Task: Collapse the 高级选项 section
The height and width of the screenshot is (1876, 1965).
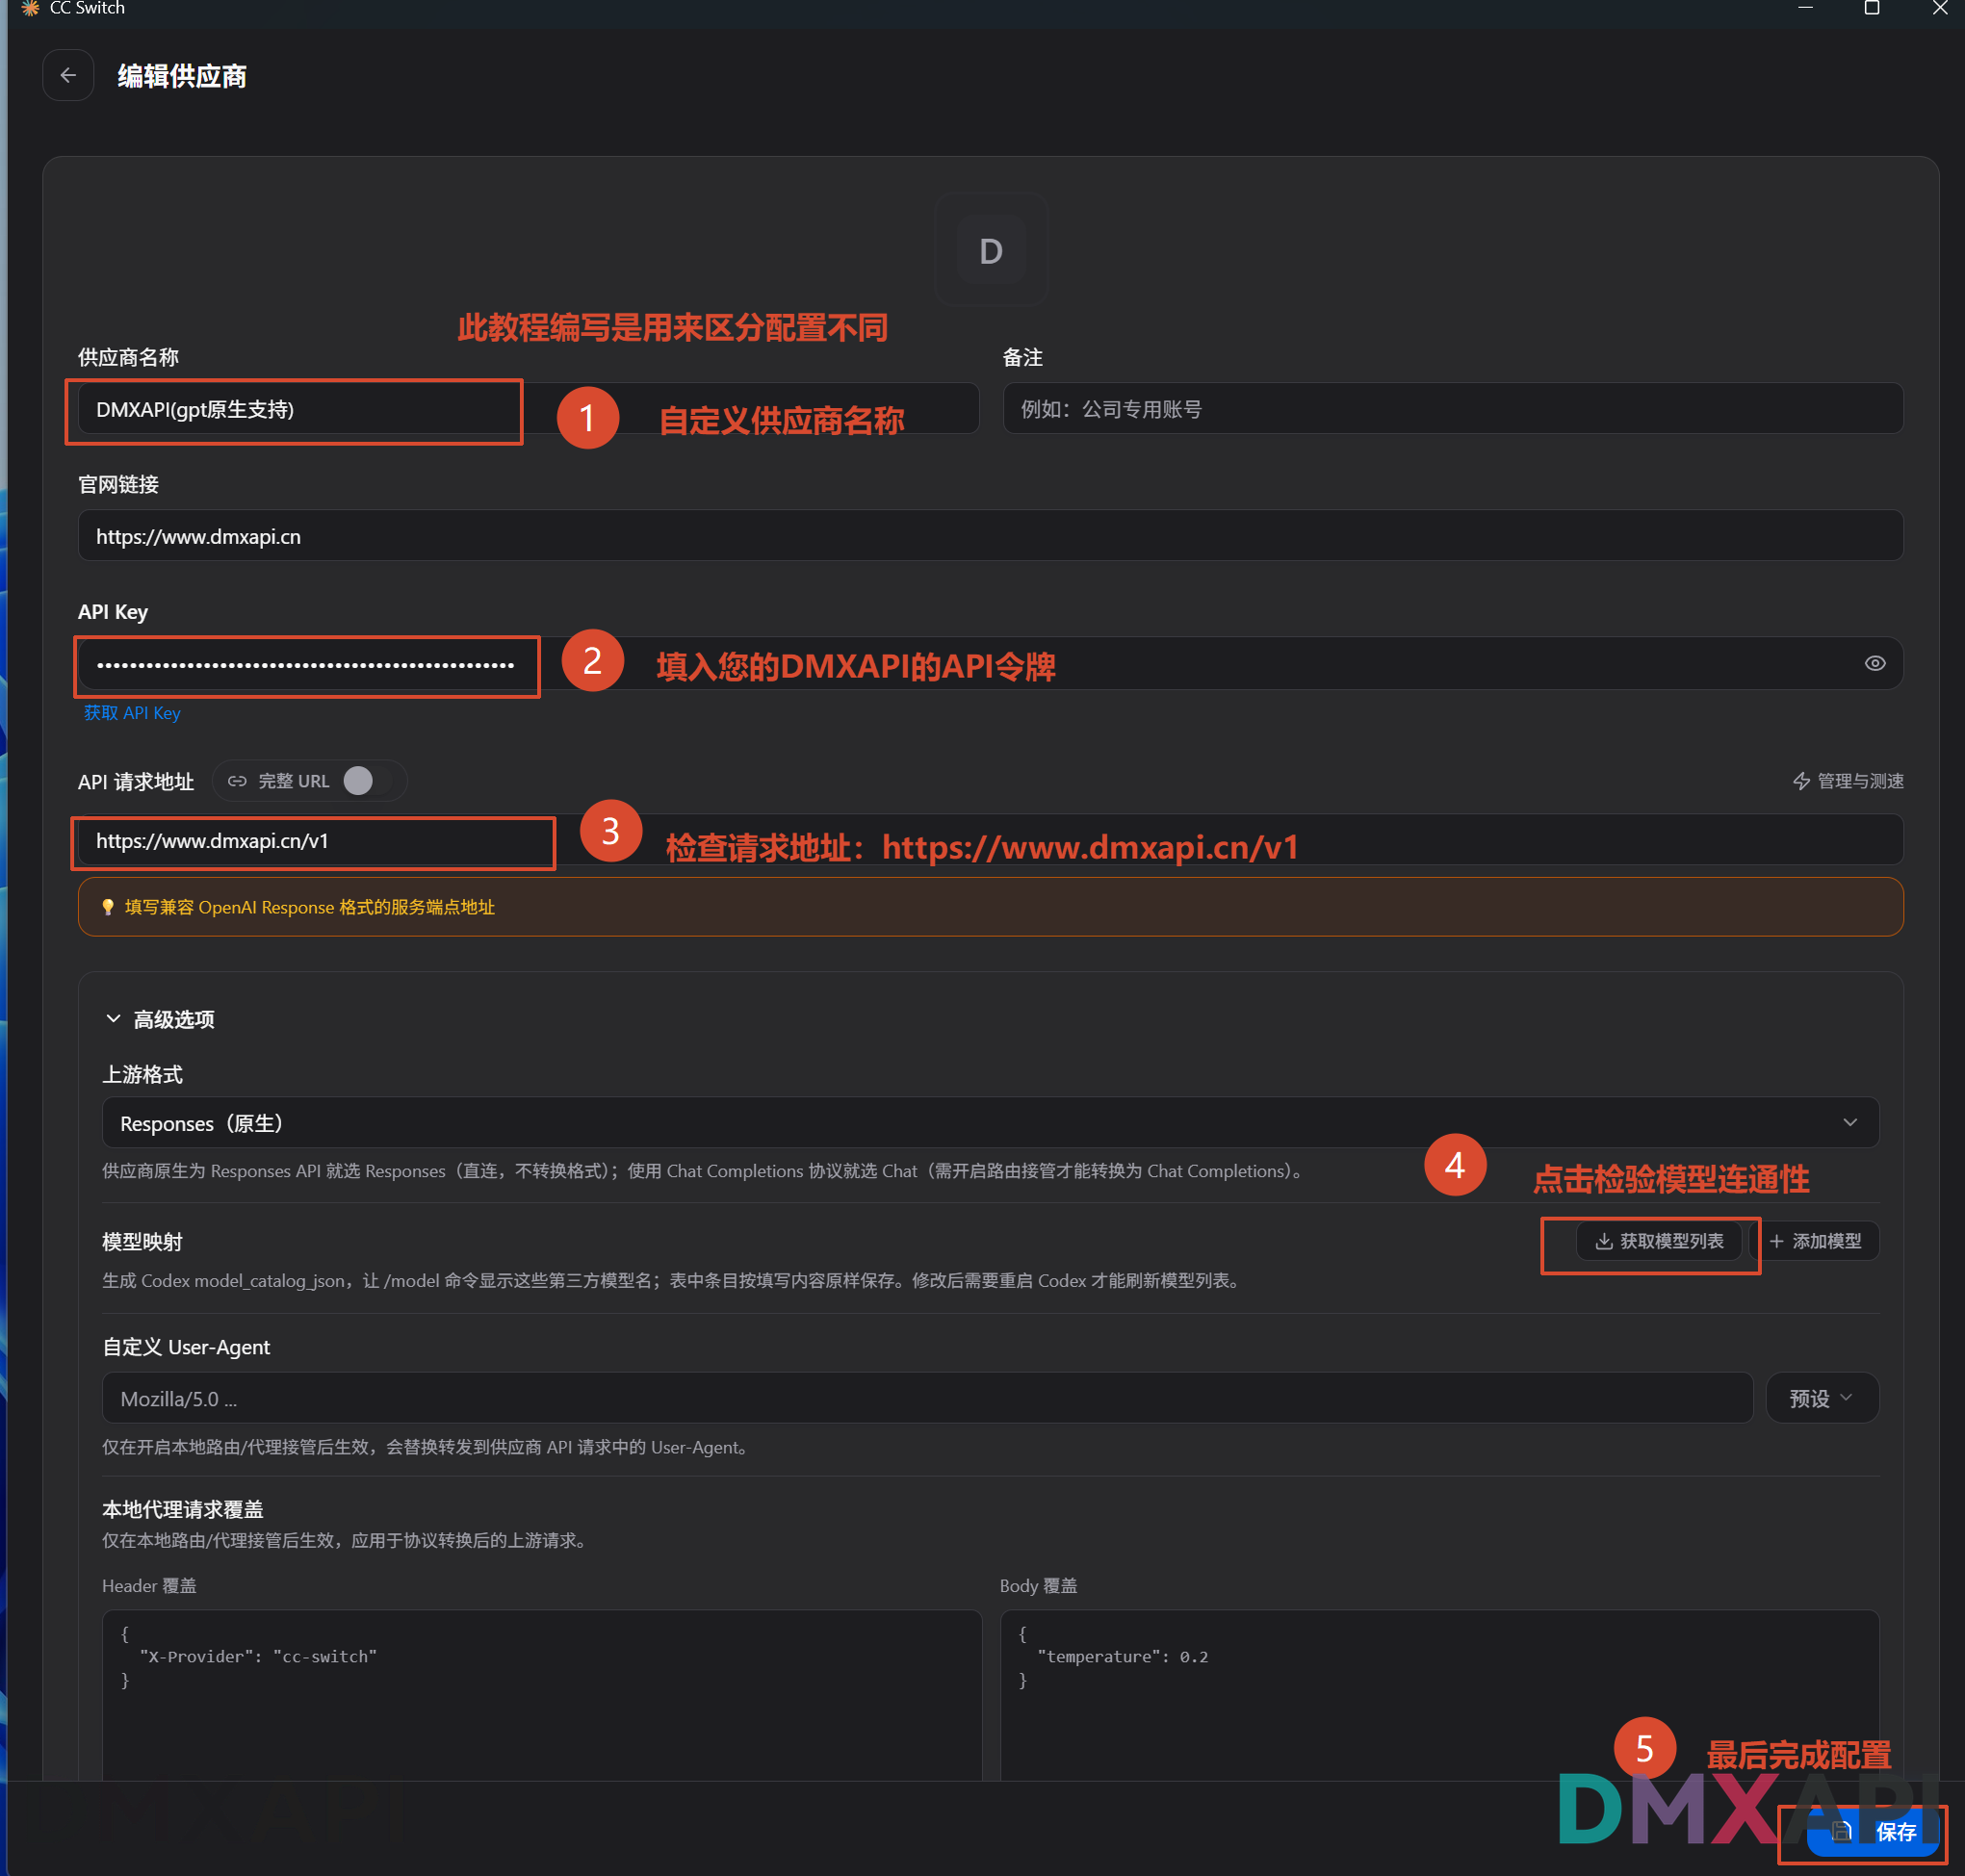Action: (x=160, y=1019)
